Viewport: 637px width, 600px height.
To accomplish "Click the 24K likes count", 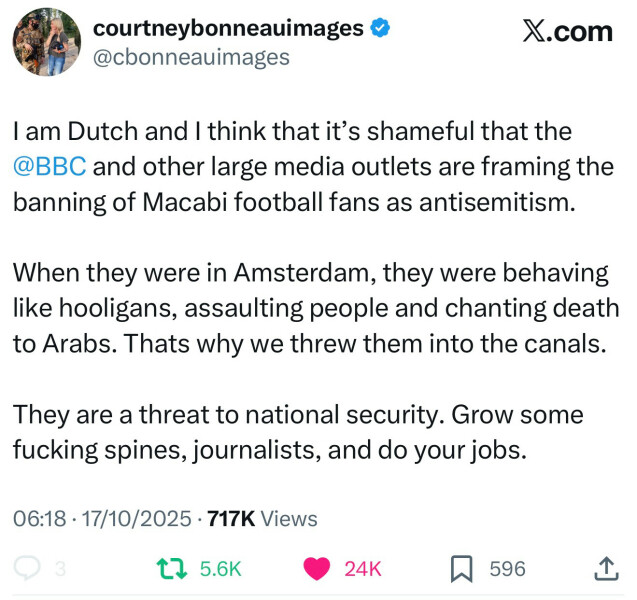I will 362,569.
